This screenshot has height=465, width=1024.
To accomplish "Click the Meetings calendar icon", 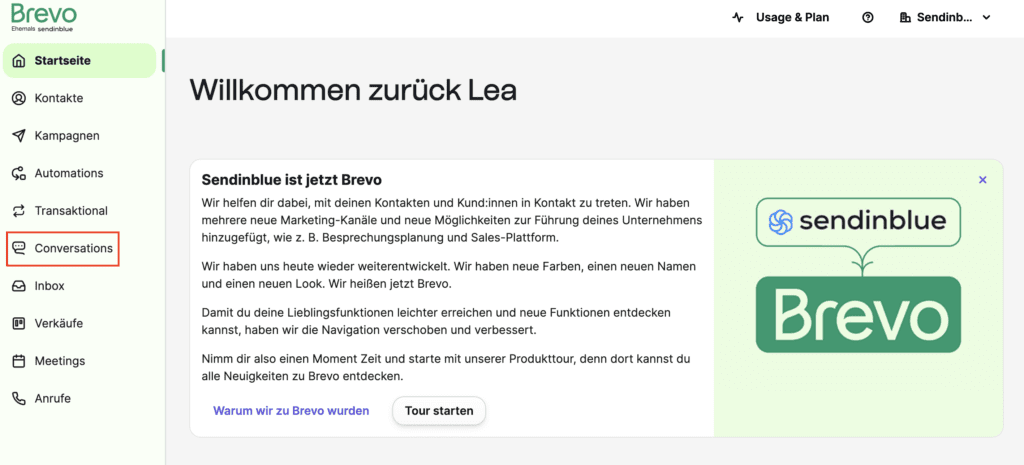I will coord(19,361).
